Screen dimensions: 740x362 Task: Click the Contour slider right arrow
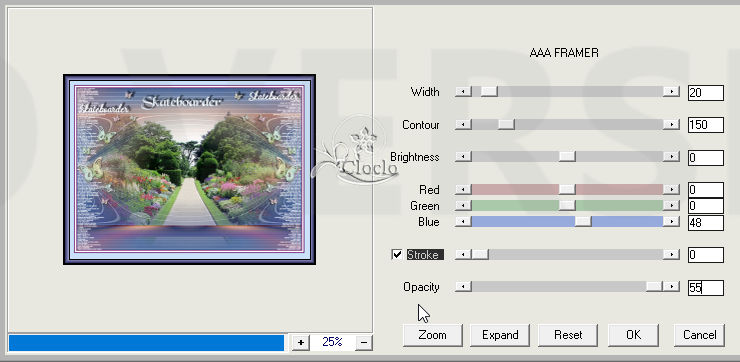pos(671,125)
